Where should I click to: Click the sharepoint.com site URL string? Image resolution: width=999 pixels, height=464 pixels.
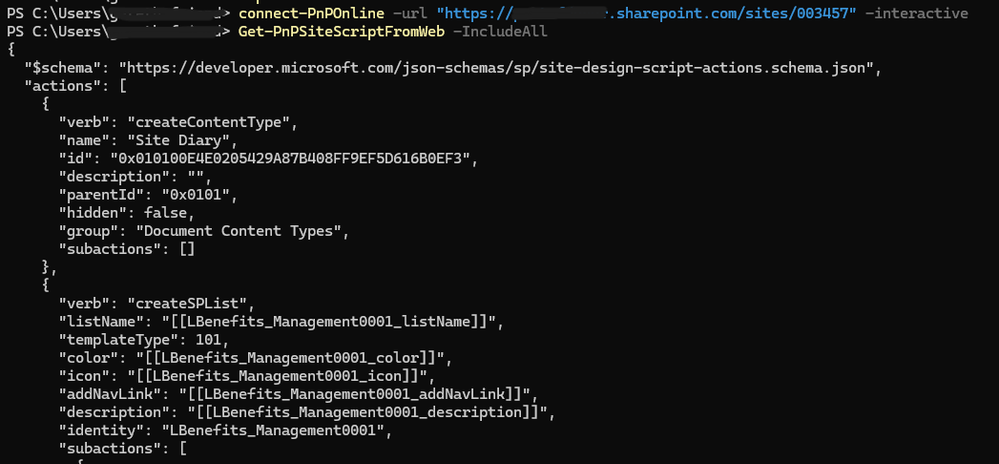pos(647,13)
